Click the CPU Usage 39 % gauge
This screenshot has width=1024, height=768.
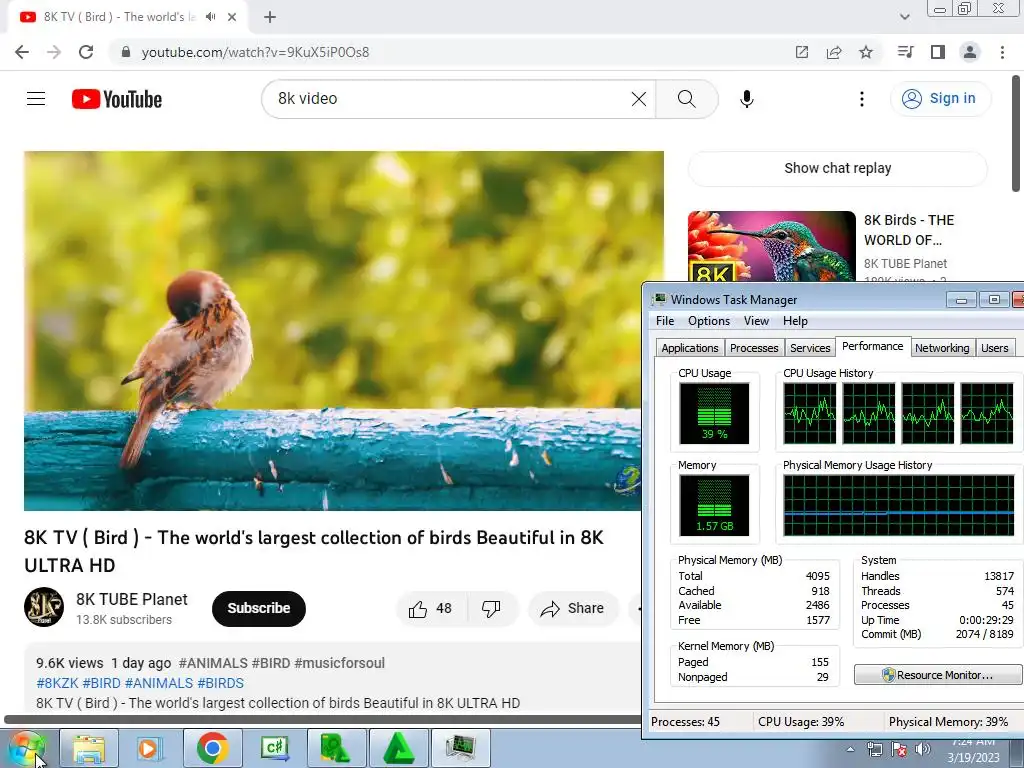pyautogui.click(x=714, y=413)
